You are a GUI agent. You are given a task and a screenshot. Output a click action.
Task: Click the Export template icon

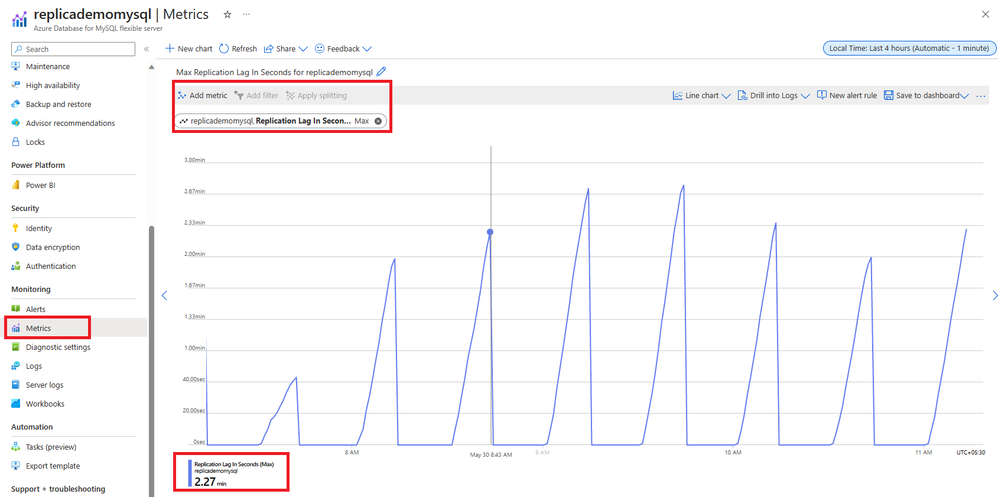pos(16,466)
